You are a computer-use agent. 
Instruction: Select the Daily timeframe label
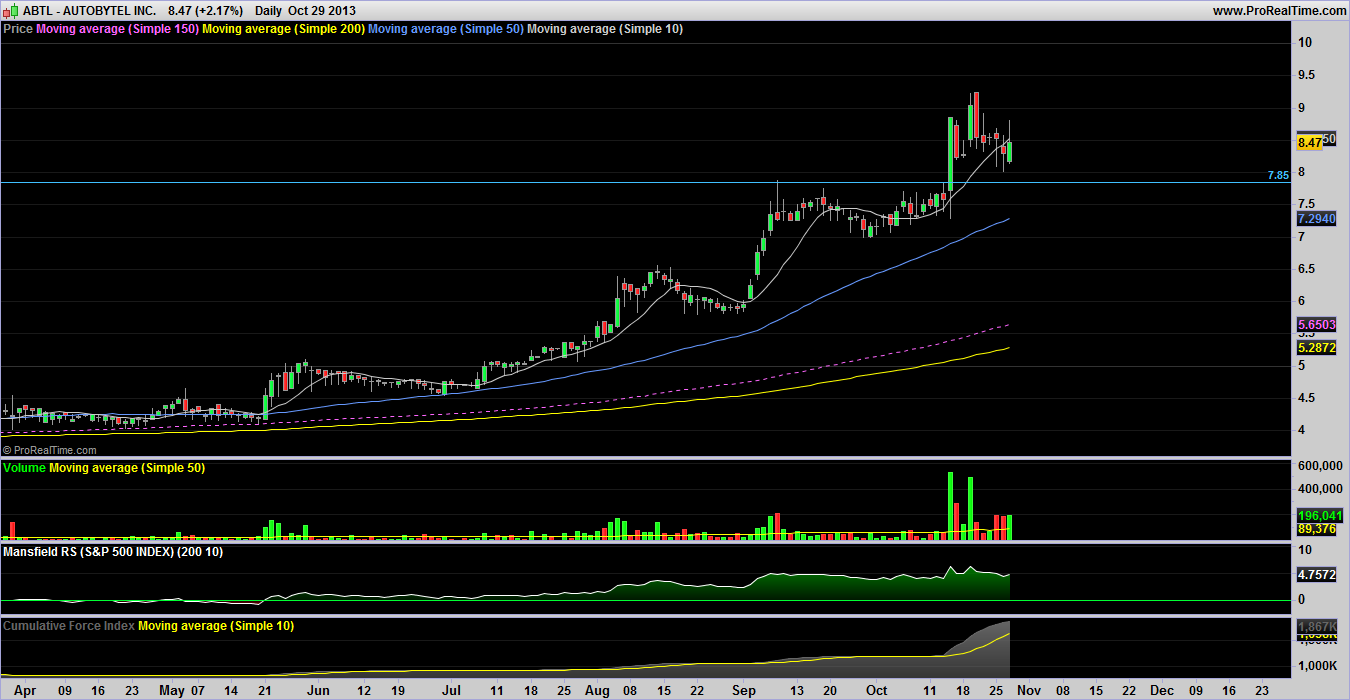pos(267,9)
